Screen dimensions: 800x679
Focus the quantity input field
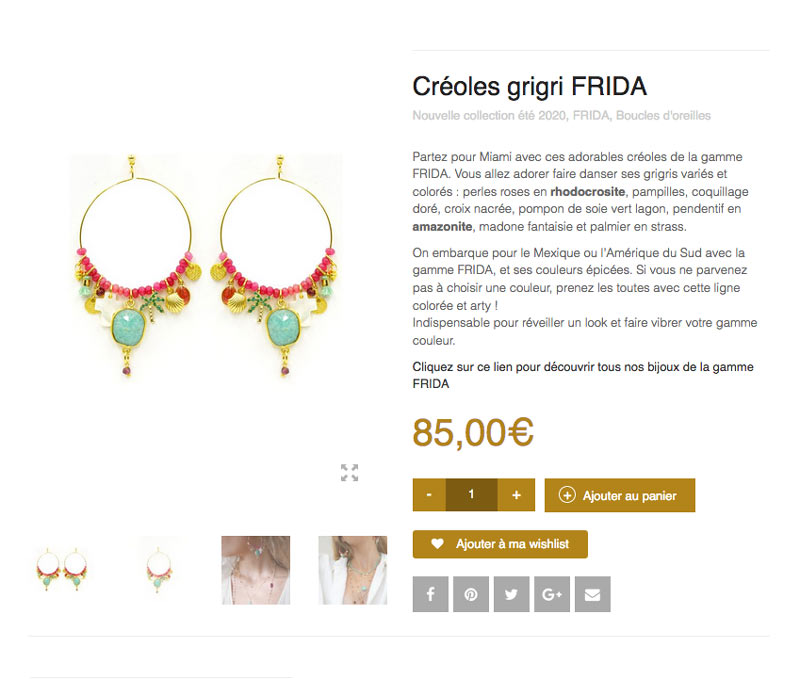(471, 495)
